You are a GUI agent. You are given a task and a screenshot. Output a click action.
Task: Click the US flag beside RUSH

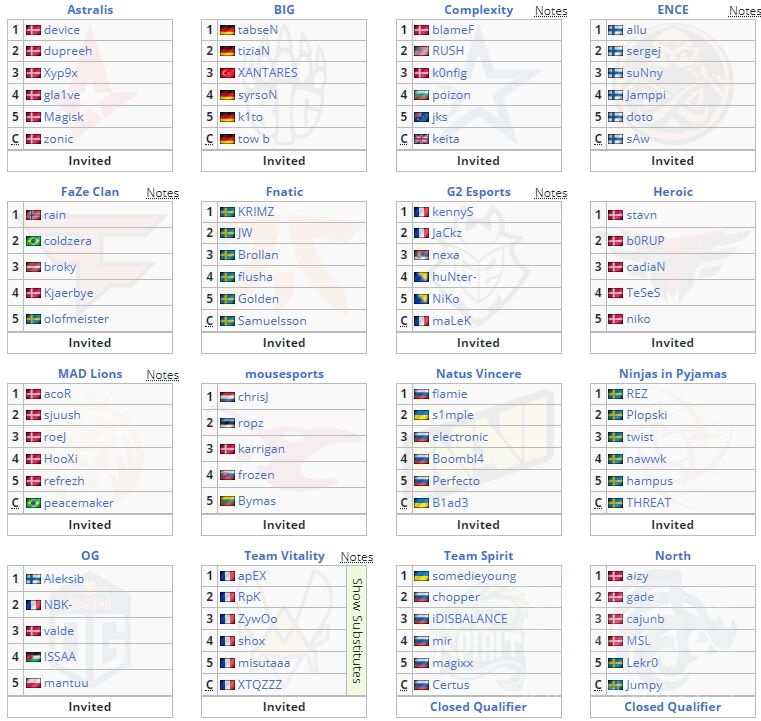tap(421, 51)
